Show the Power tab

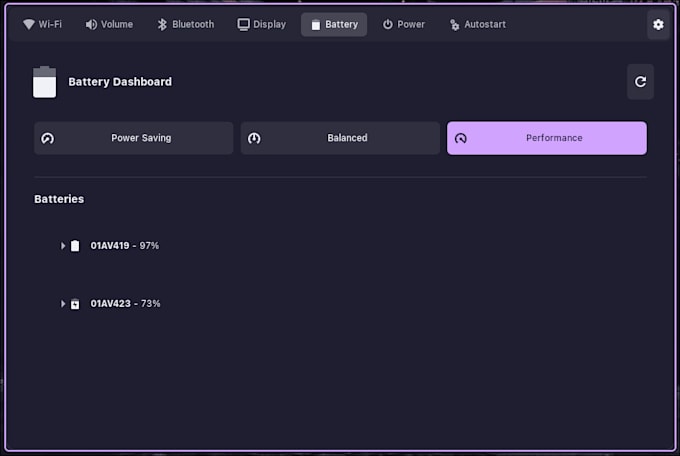click(403, 24)
